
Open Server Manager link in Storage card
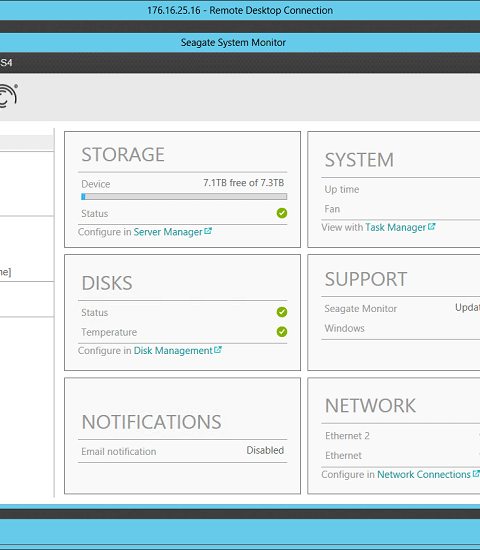point(168,232)
